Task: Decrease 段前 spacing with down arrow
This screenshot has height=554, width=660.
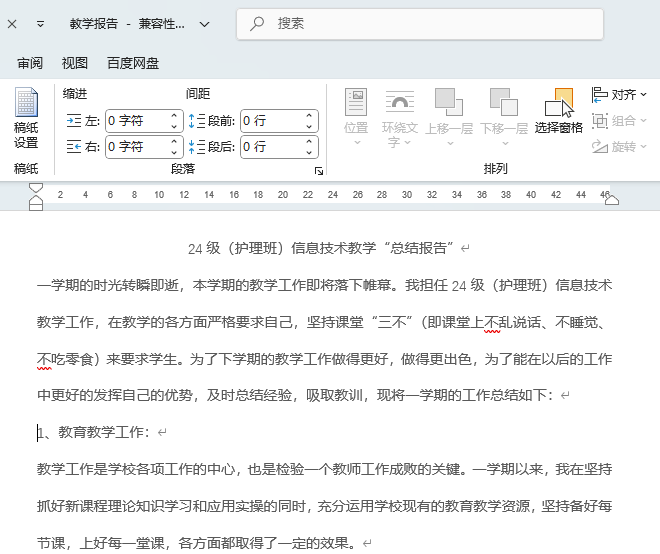Action: tap(309, 127)
